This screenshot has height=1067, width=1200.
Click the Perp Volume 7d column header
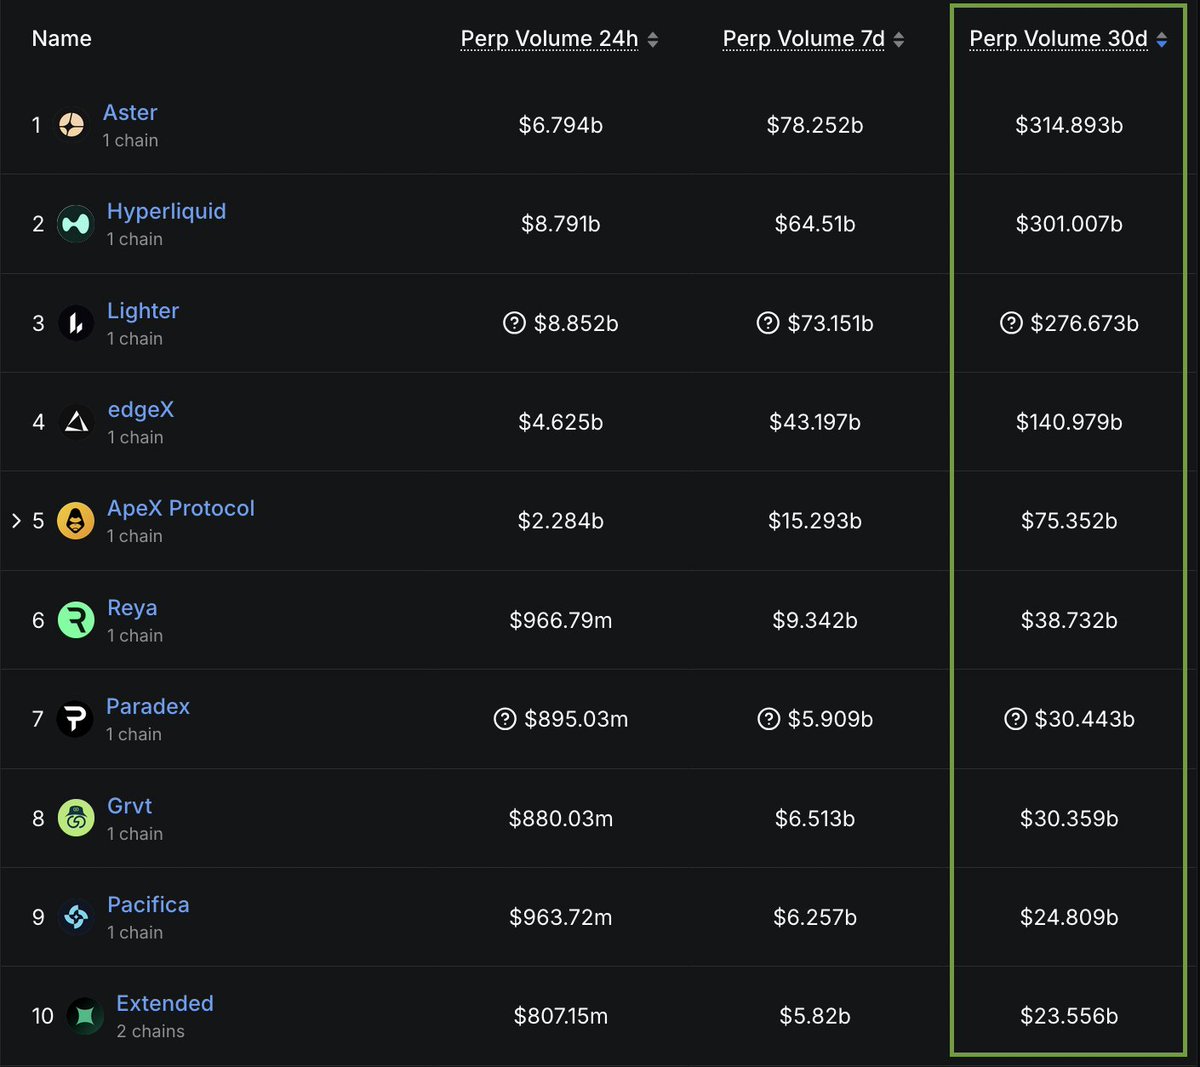[804, 39]
